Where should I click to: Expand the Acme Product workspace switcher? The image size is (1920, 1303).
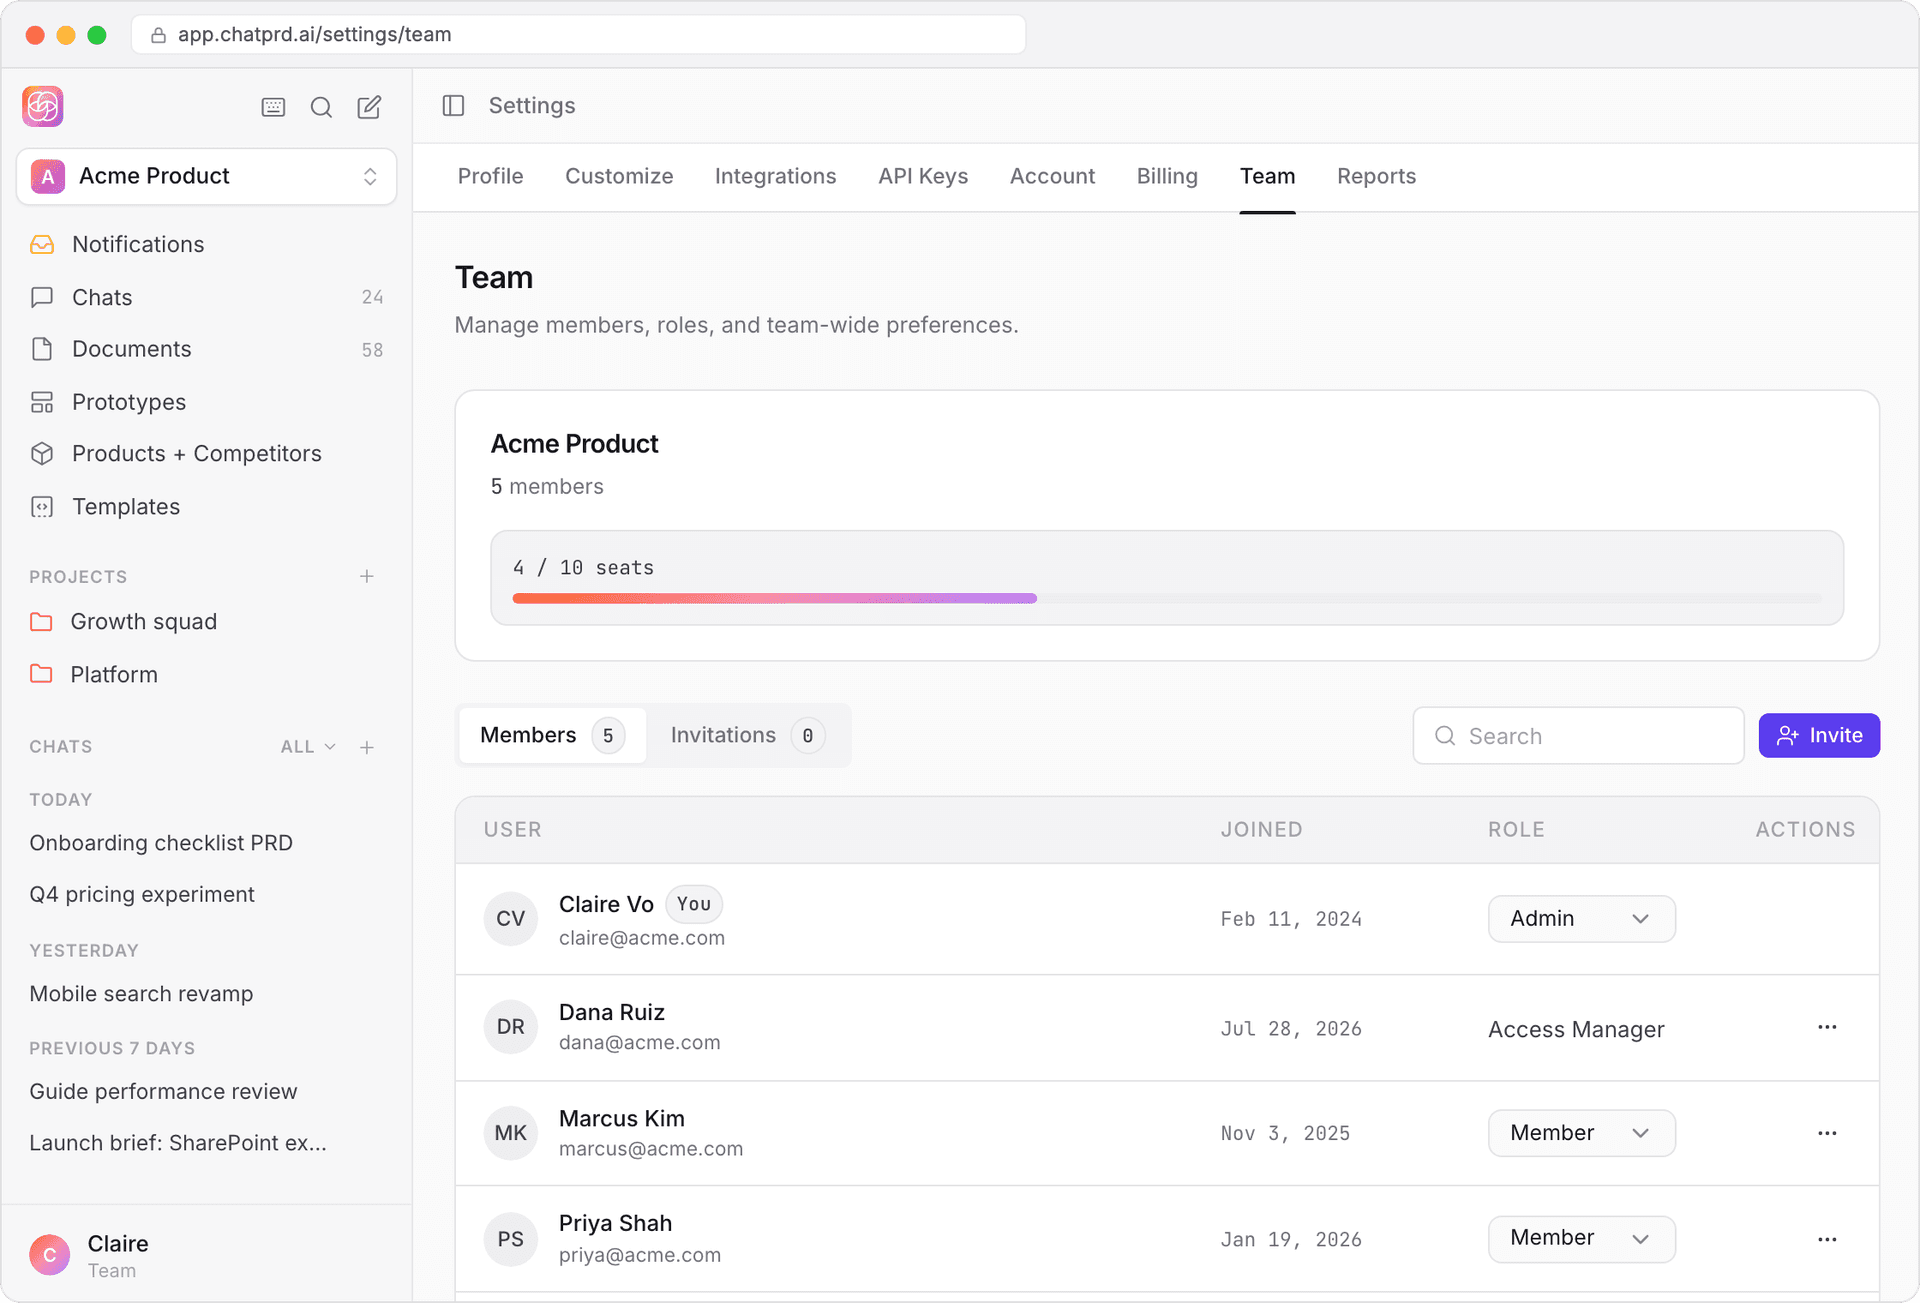[206, 177]
